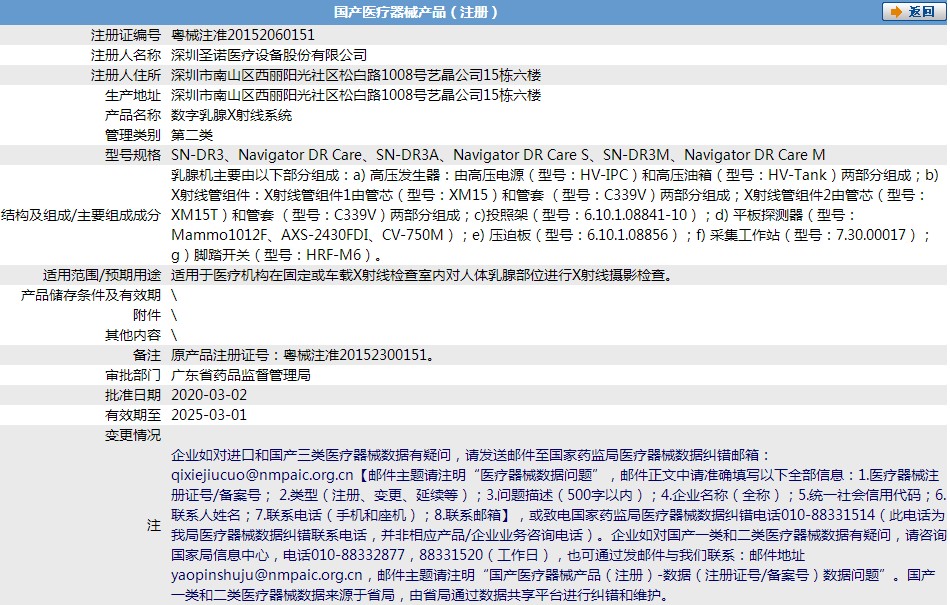Click the model list starting SN-DR3
The height and width of the screenshot is (605, 950).
click(x=498, y=155)
